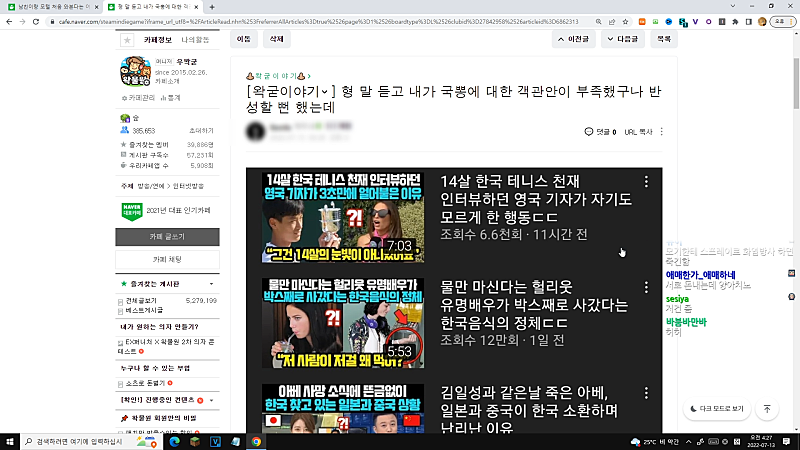The image size is (800, 450).
Task: Switch to 카페정보 tab
Action: tap(158, 40)
